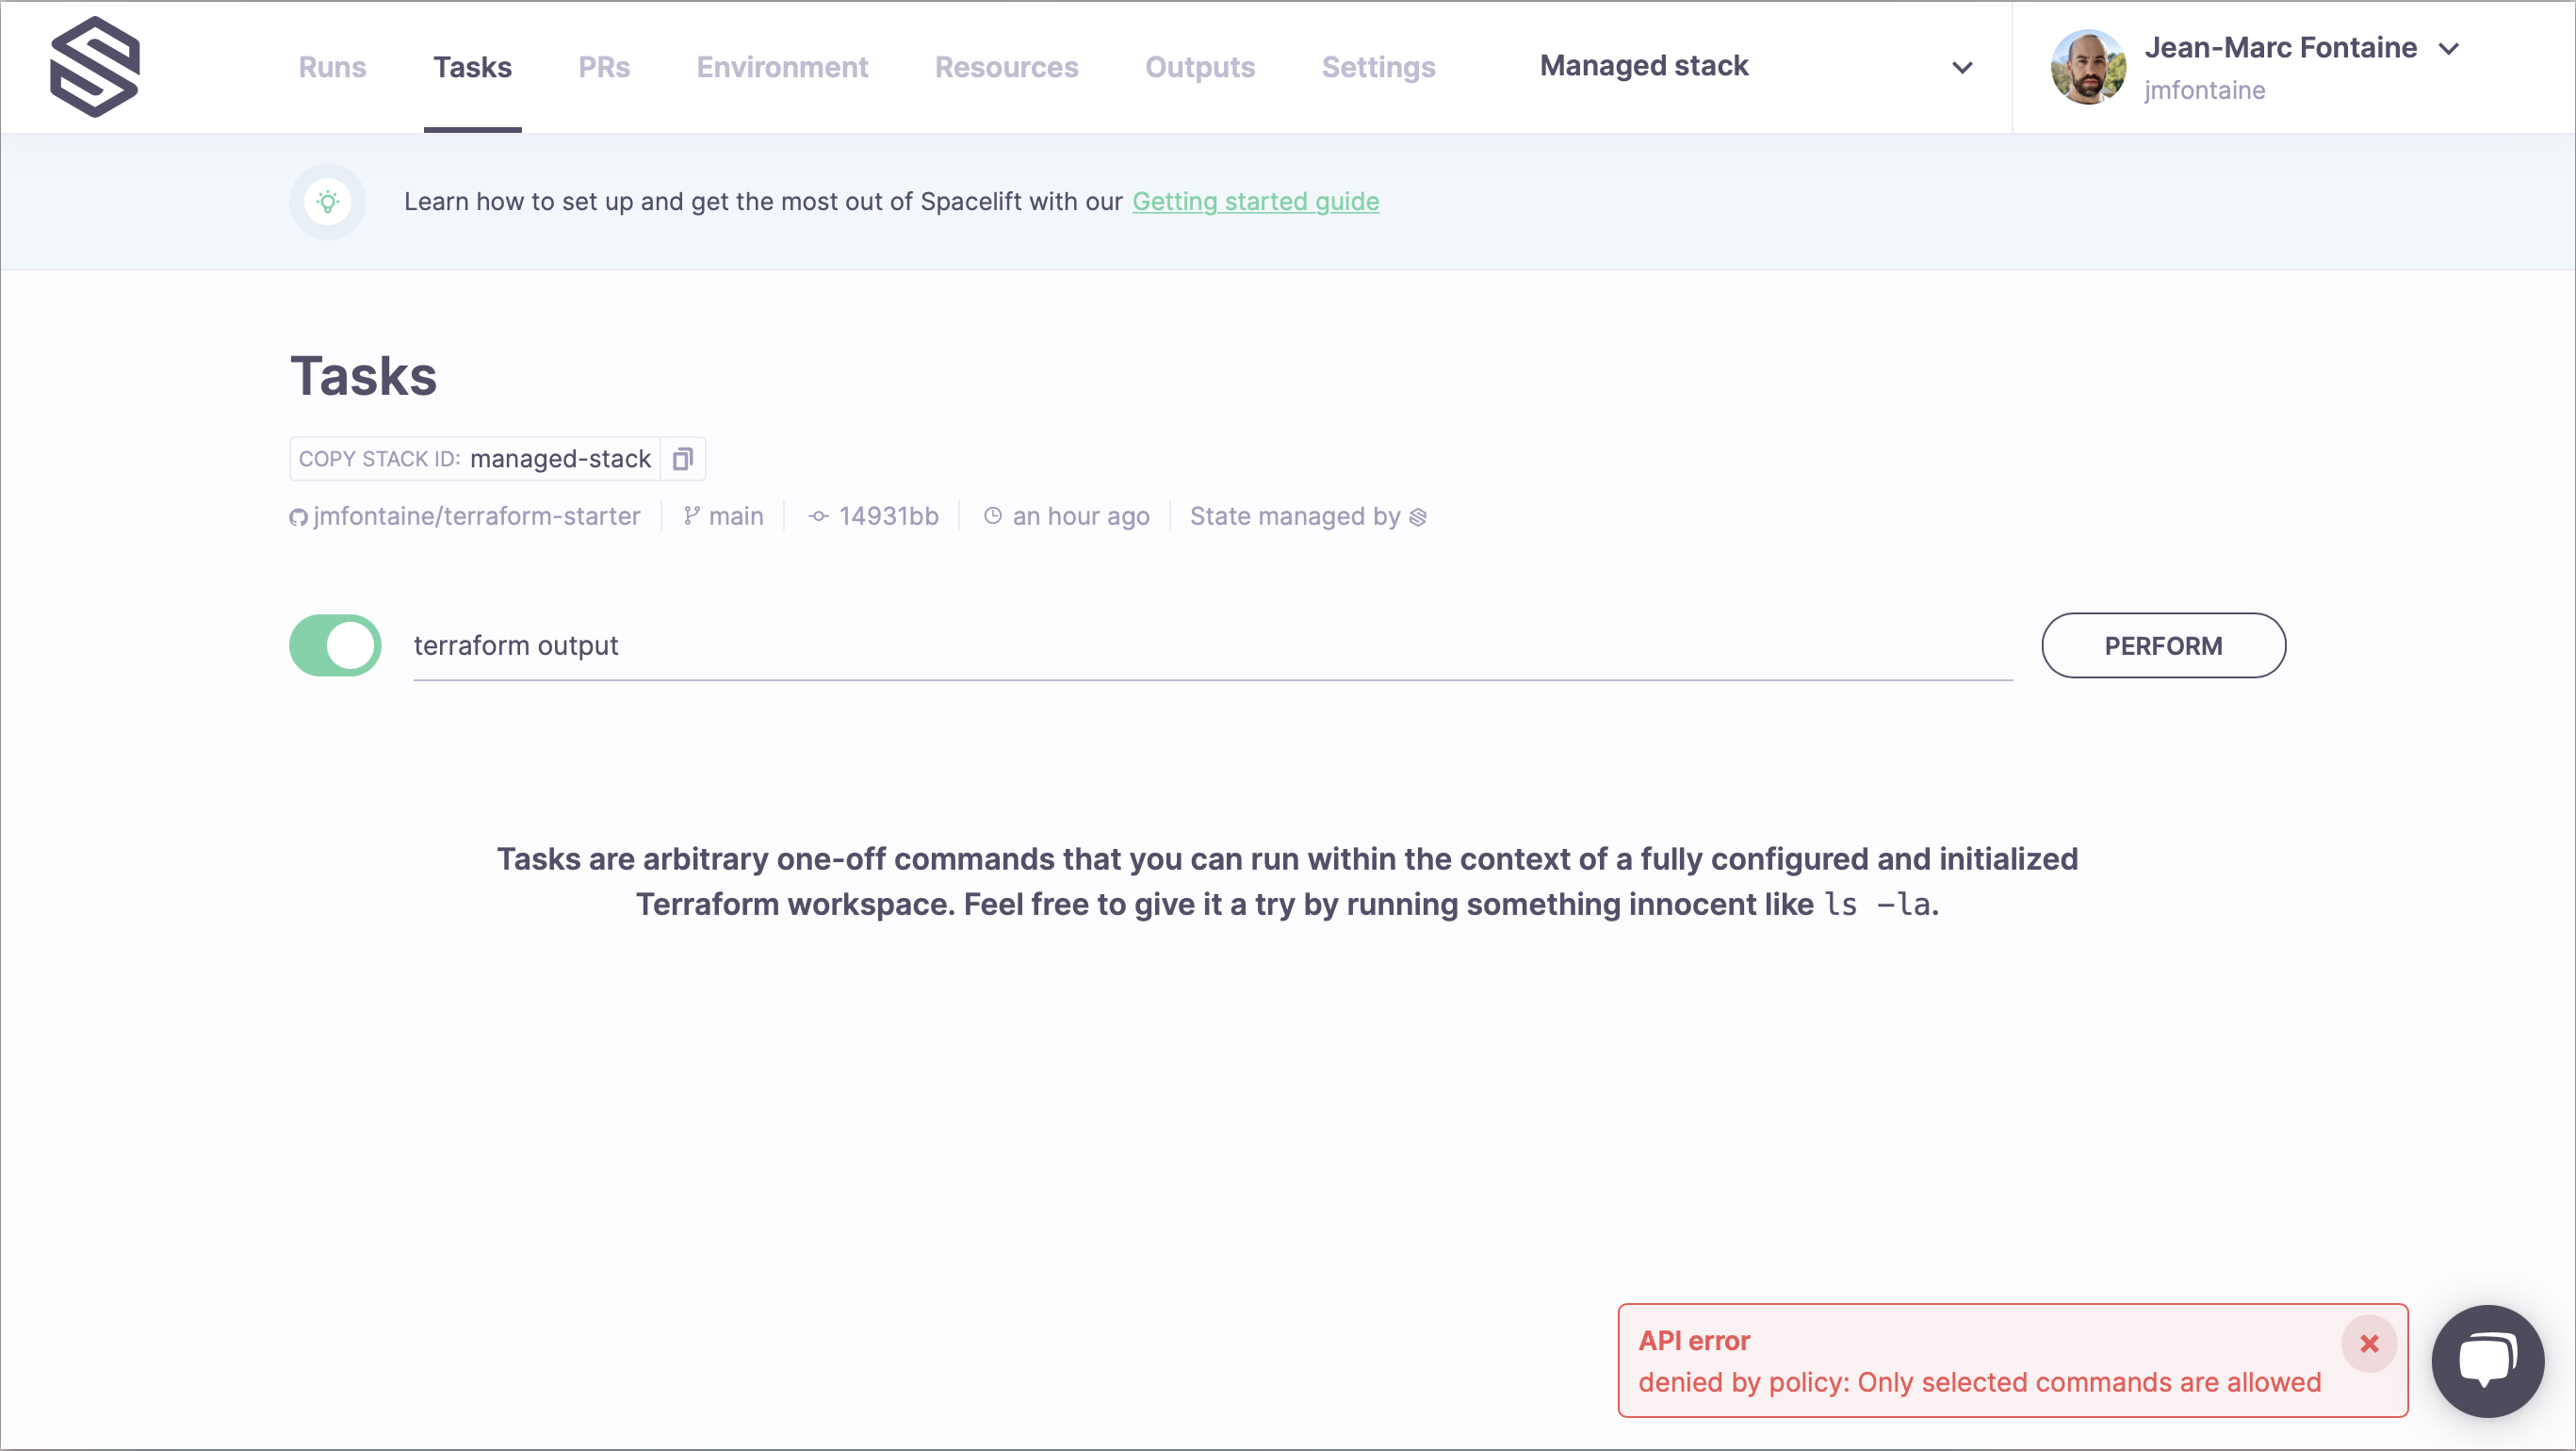Screen dimensions: 2576x1451
Task: Open the Getting started guide link
Action: pyautogui.click(x=1255, y=202)
